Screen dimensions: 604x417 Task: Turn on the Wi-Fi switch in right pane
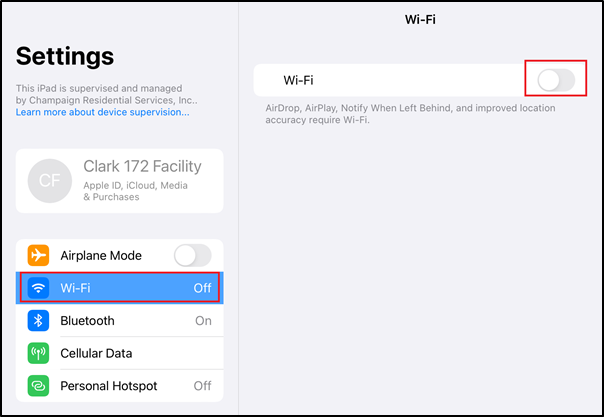(x=556, y=80)
